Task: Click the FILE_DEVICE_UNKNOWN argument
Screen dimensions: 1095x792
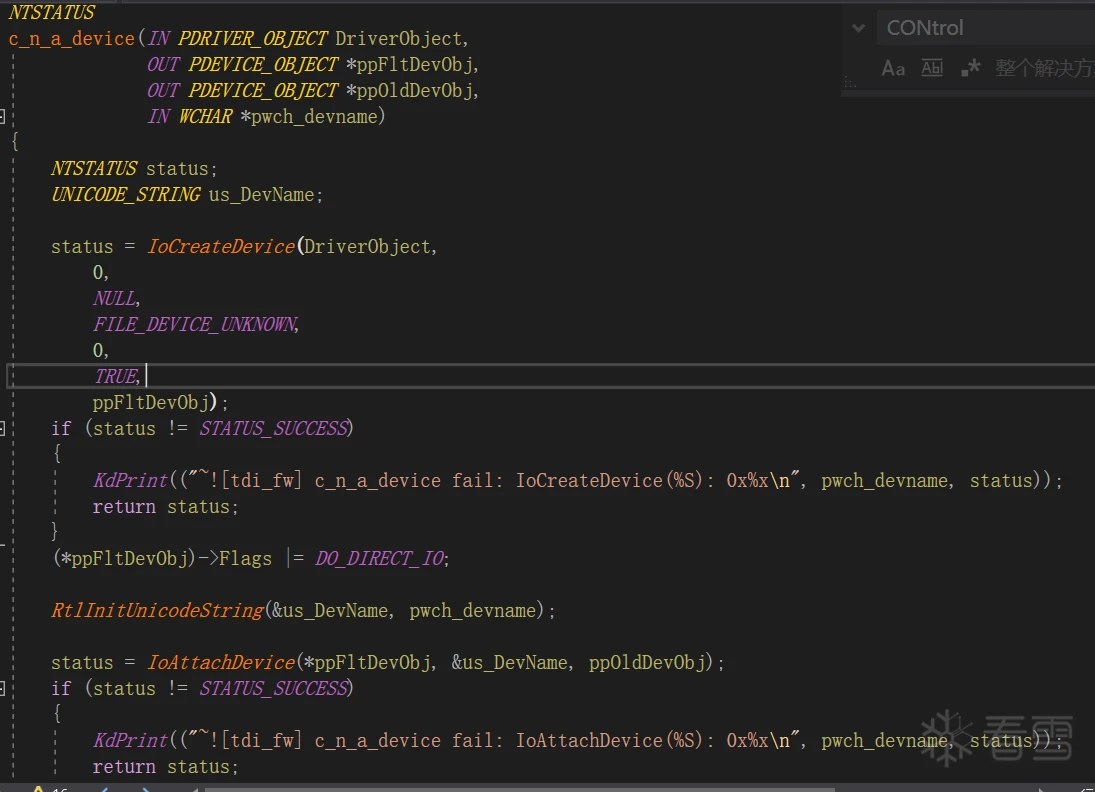Action: coord(195,324)
